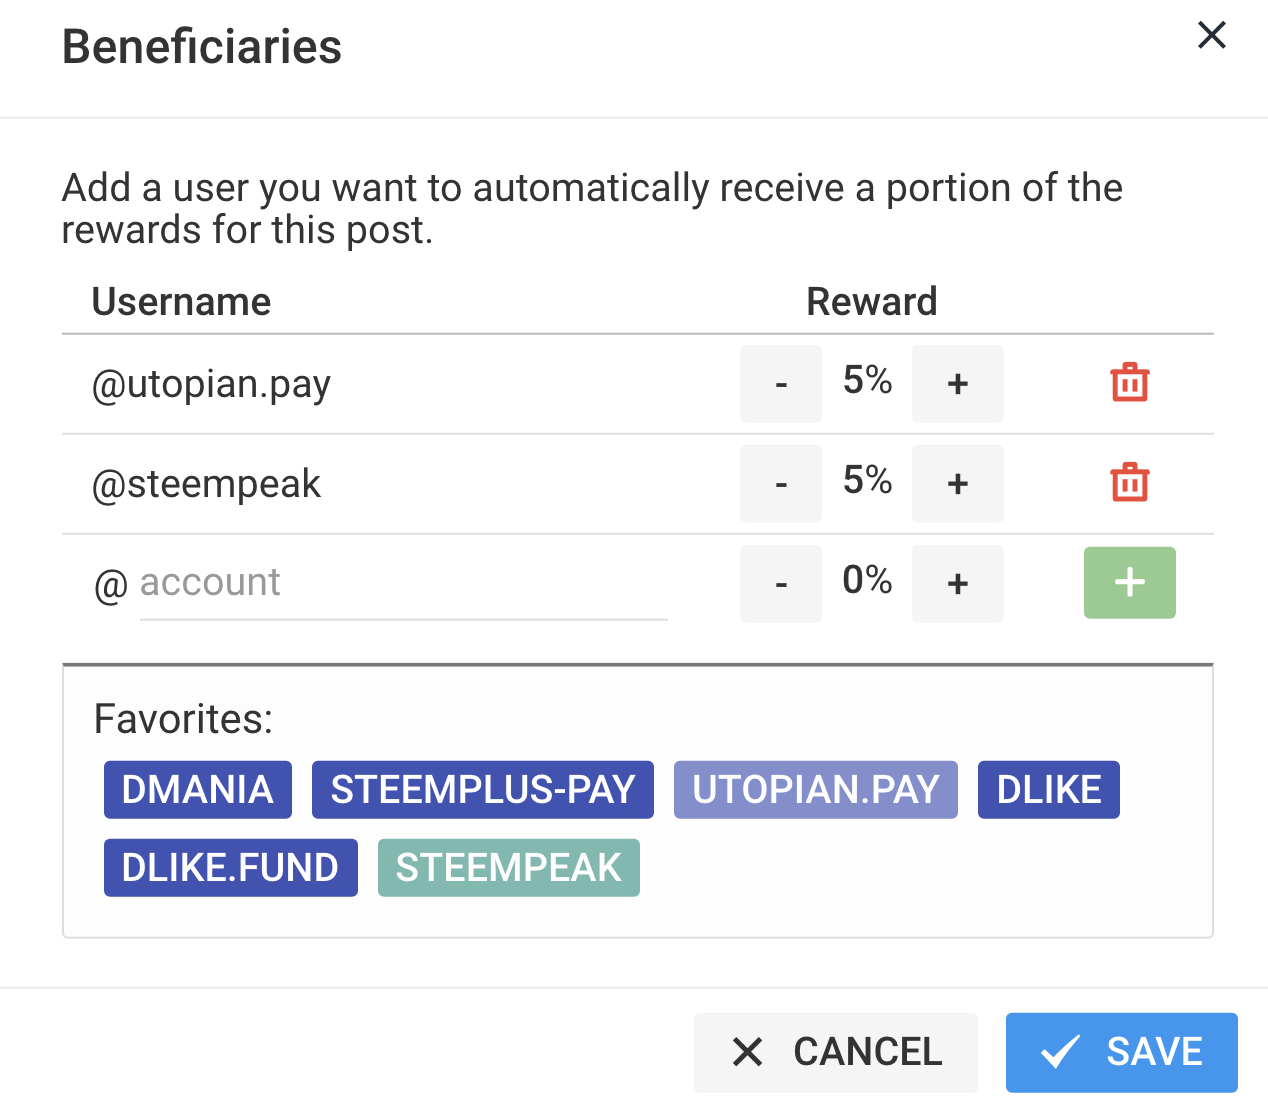This screenshot has width=1268, height=1112.
Task: Toggle the UTOPIAN.PAY favorite chip
Action: [x=816, y=790]
